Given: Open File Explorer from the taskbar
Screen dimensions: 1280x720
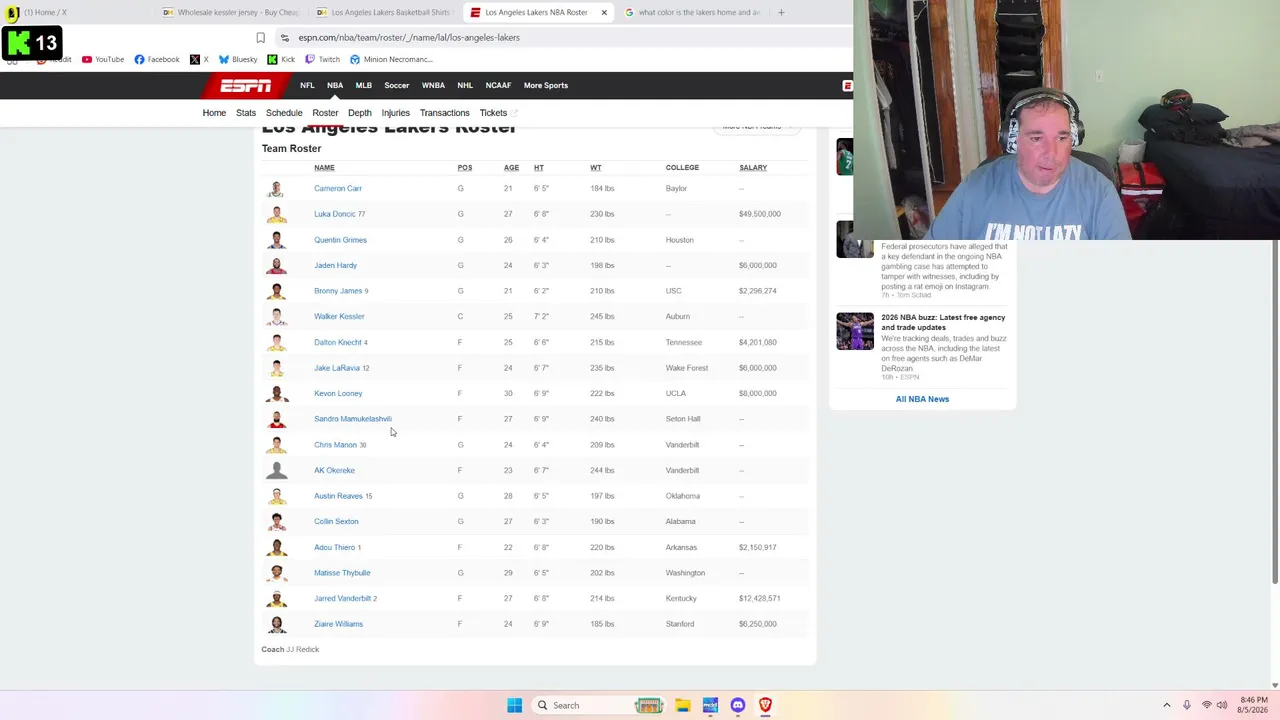Looking at the screenshot, I should click(682, 705).
